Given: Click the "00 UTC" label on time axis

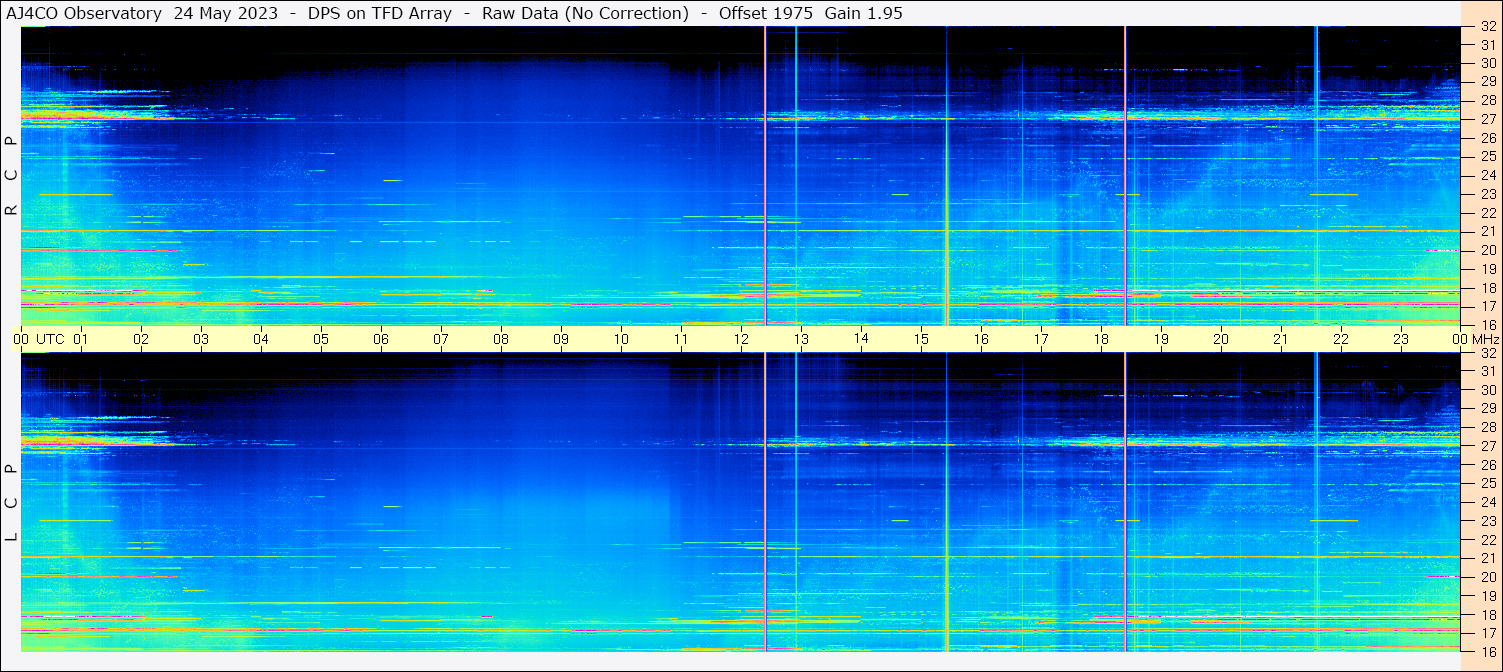Looking at the screenshot, I should [38, 339].
